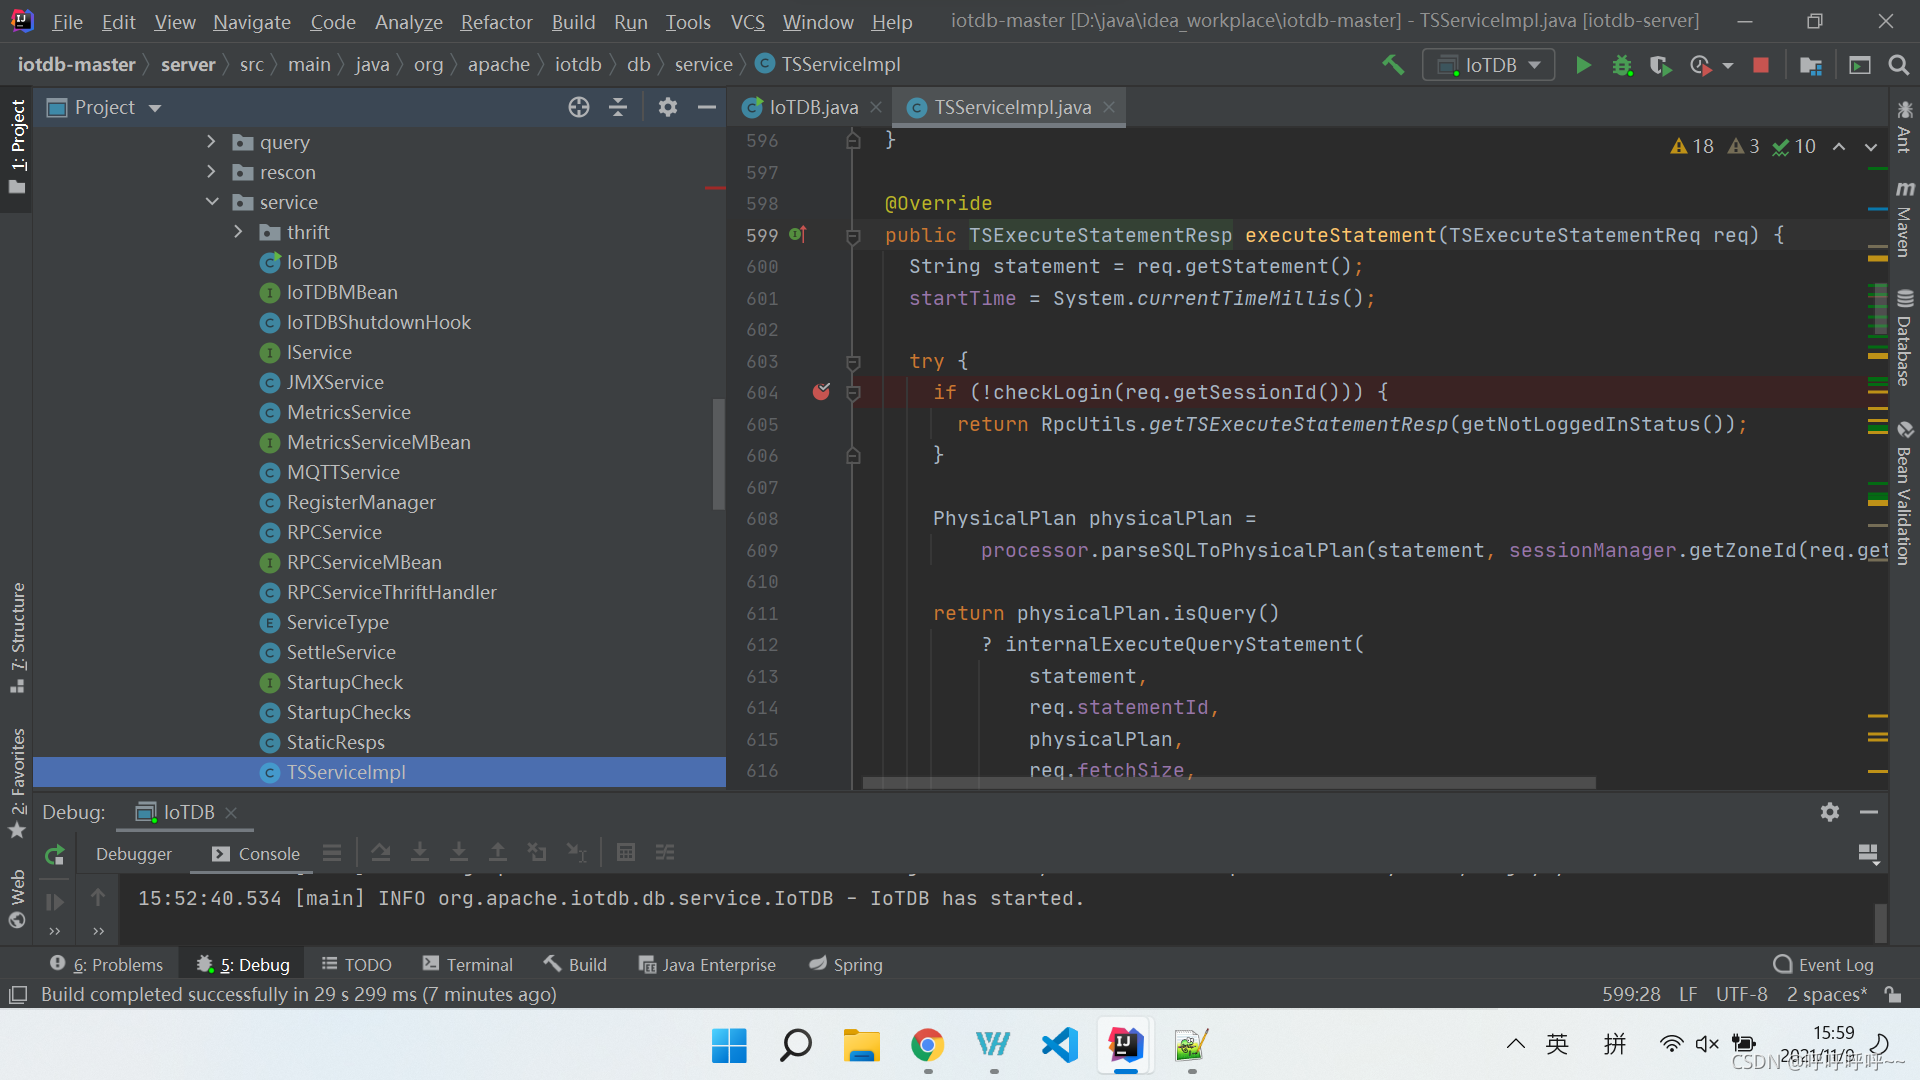Image resolution: width=1920 pixels, height=1080 pixels.
Task: Open the Spring tool window
Action: pyautogui.click(x=845, y=965)
